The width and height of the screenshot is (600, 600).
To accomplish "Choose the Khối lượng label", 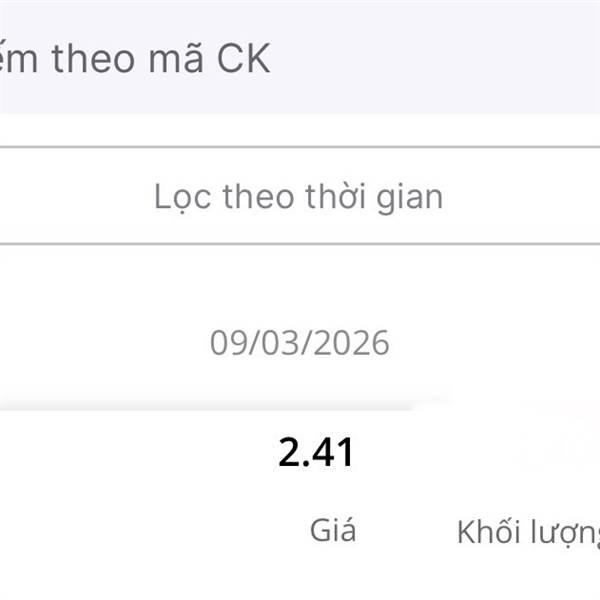I will point(527,533).
